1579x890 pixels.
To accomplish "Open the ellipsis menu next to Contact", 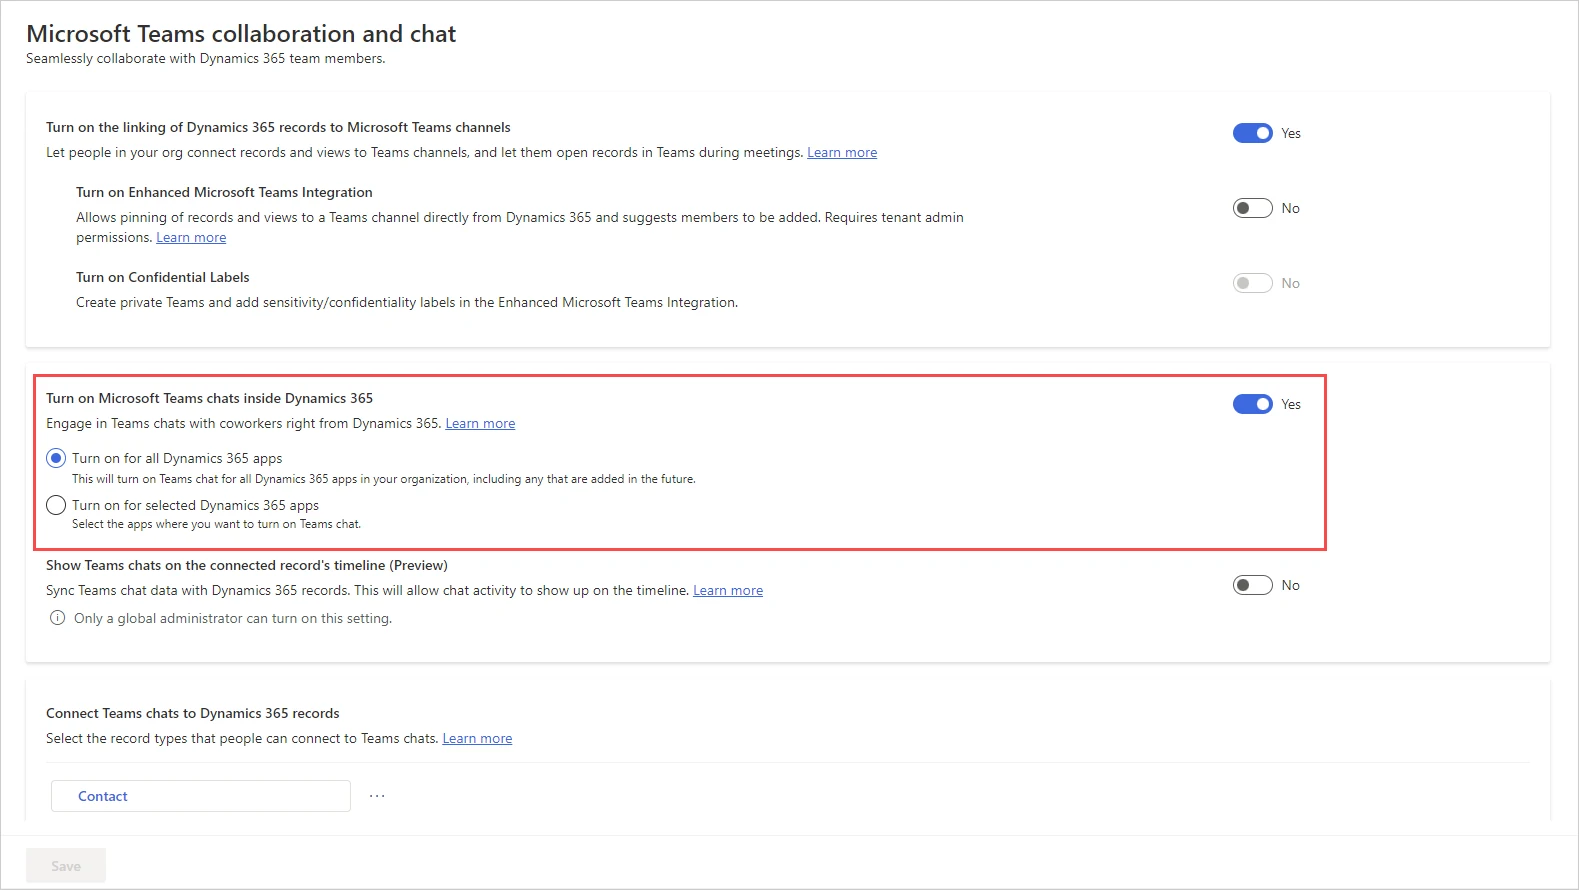I will (377, 796).
